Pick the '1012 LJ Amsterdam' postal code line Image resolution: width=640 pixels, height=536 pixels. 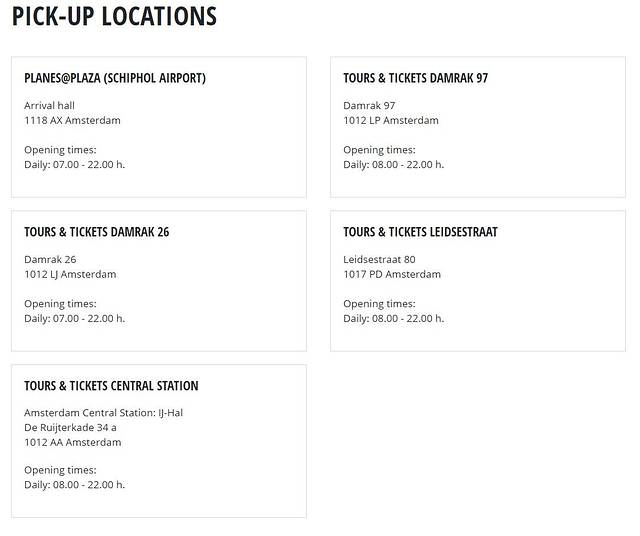(x=70, y=274)
